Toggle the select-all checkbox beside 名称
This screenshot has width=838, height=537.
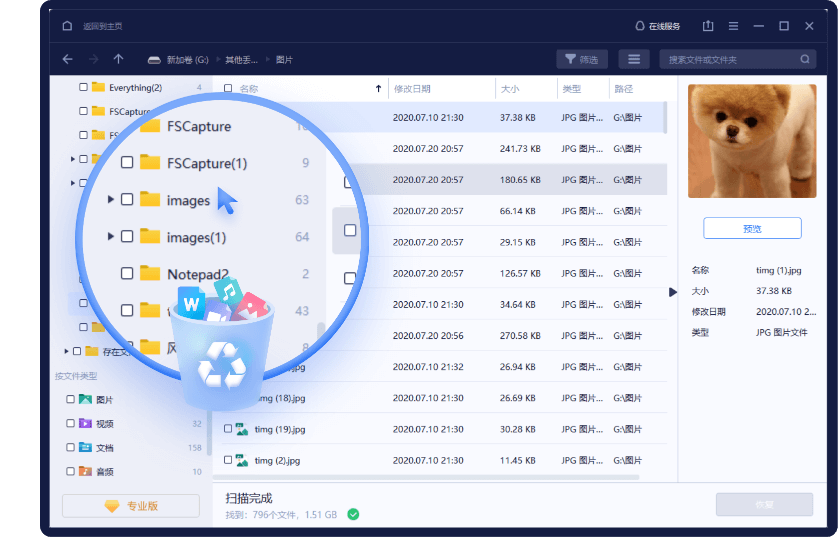pos(228,89)
